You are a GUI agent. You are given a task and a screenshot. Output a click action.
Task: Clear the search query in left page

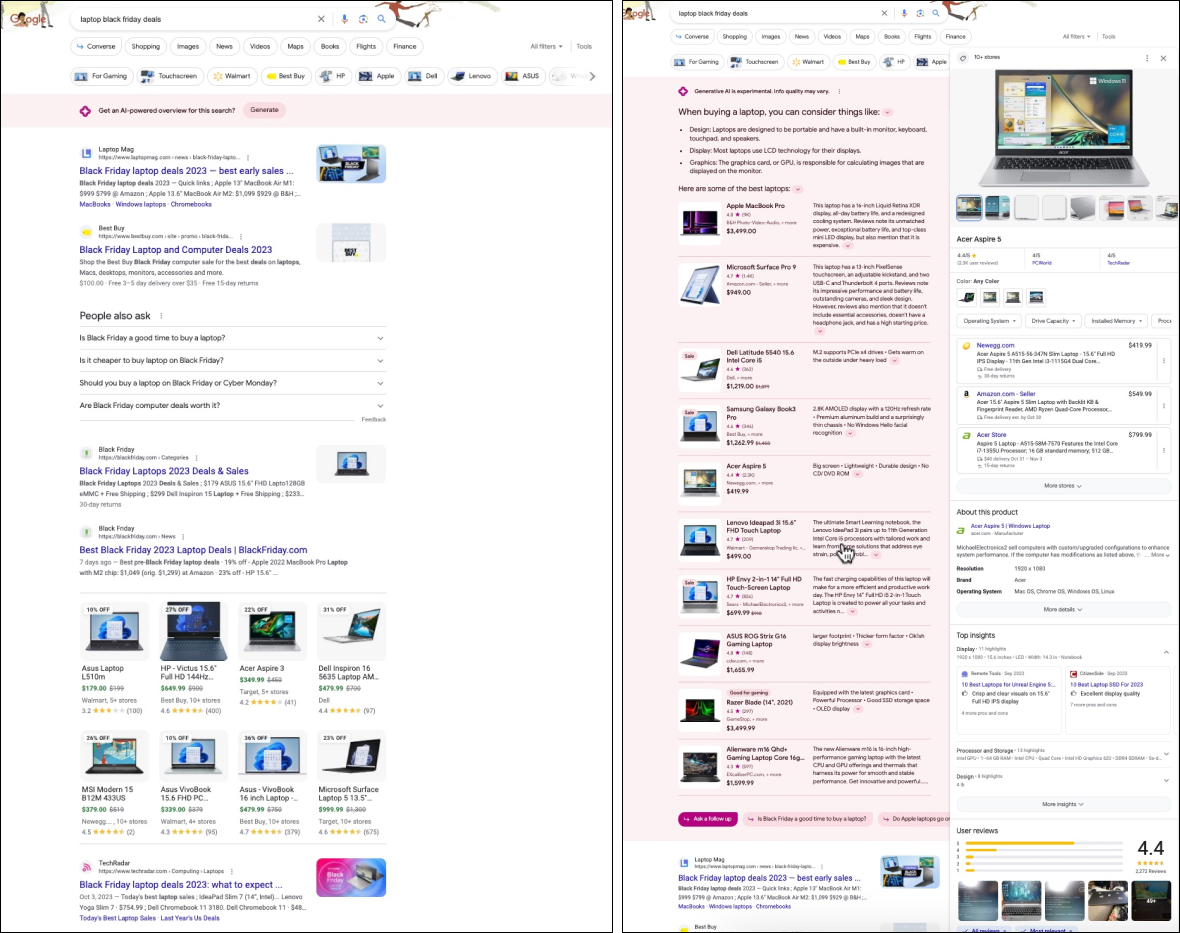[x=321, y=19]
